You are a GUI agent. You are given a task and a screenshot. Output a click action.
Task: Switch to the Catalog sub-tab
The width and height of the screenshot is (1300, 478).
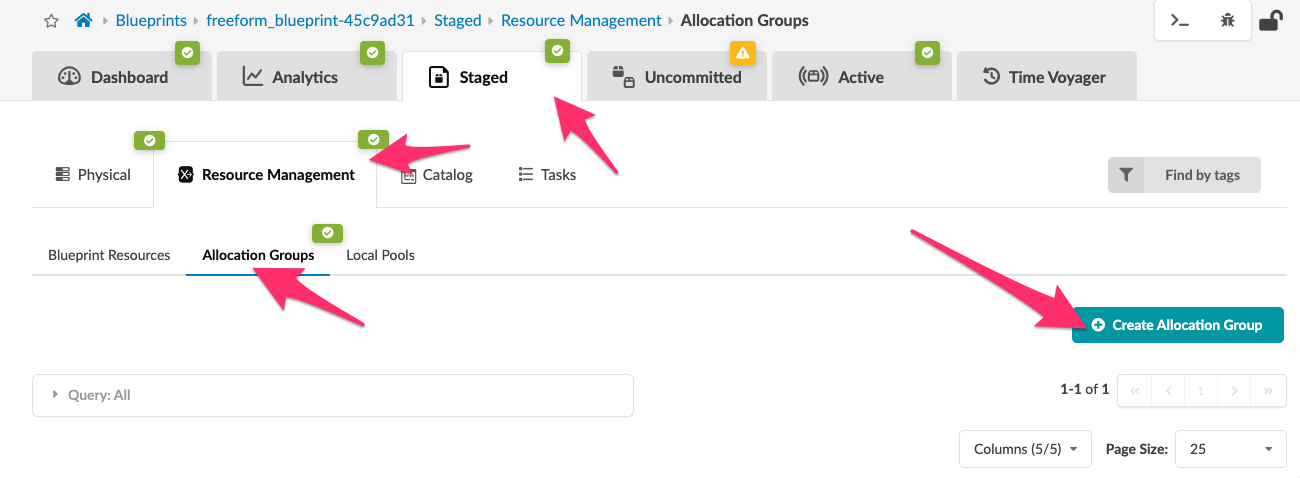tap(437, 175)
